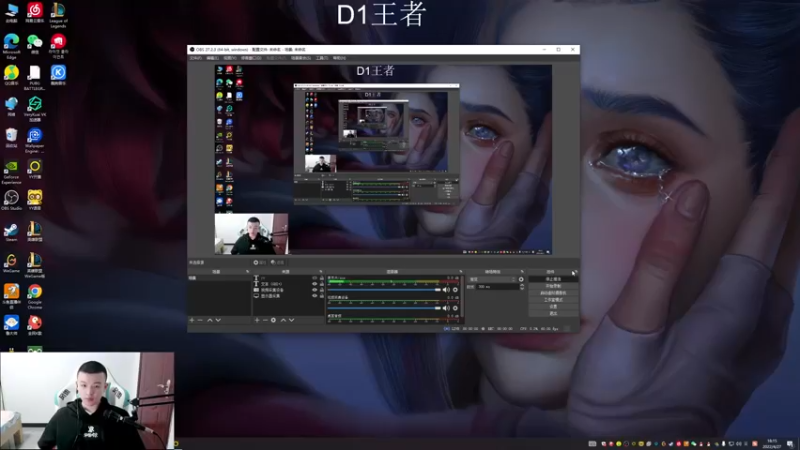Open the 视图 (View) menu
Viewport: 800px width, 450px height.
tap(230, 58)
